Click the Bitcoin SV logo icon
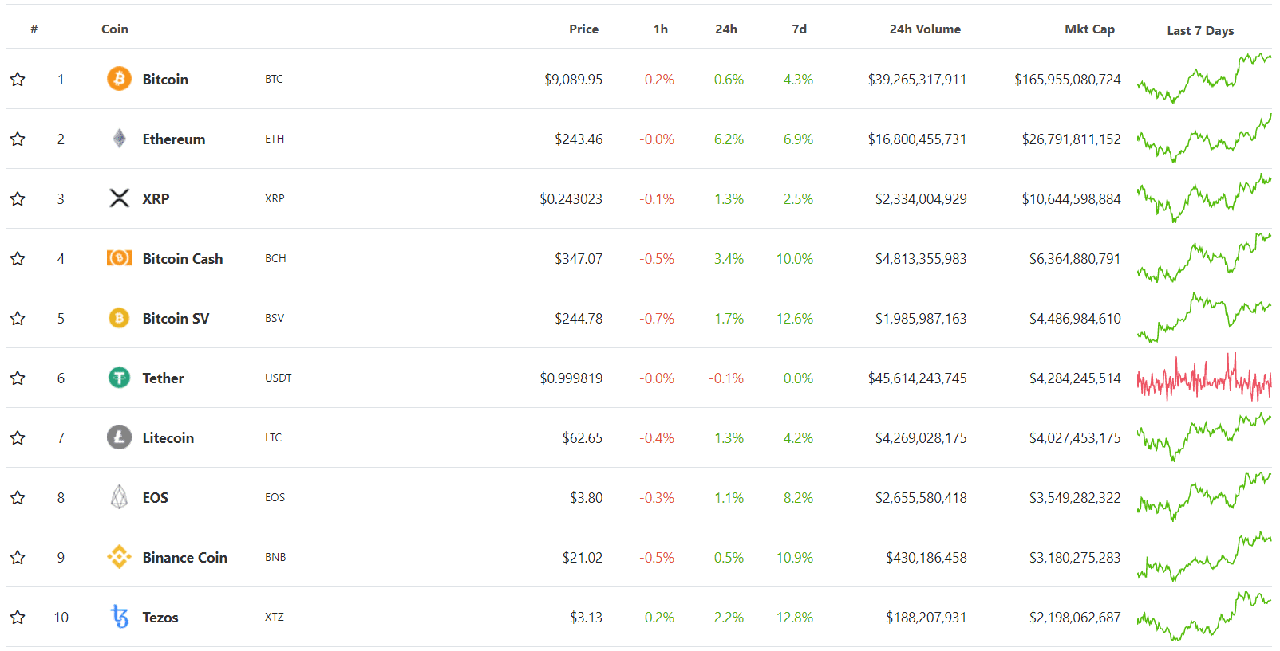The height and width of the screenshot is (651, 1280). [119, 318]
